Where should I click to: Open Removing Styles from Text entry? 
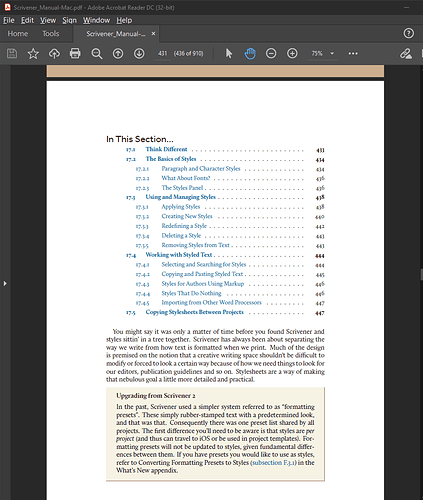[195, 245]
